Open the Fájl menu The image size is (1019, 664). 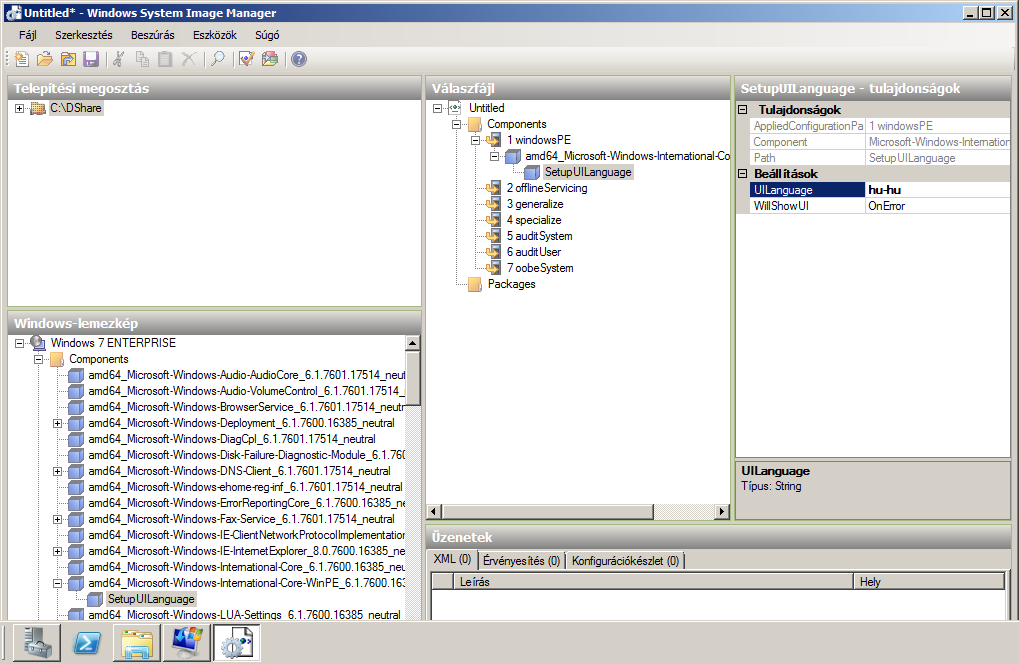[27, 35]
